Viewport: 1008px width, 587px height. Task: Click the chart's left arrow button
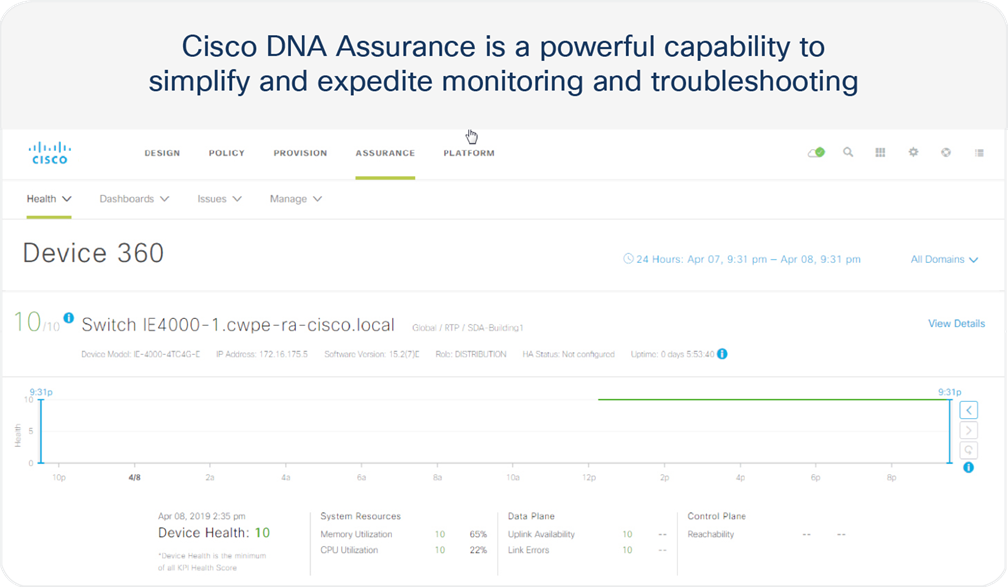pos(969,410)
